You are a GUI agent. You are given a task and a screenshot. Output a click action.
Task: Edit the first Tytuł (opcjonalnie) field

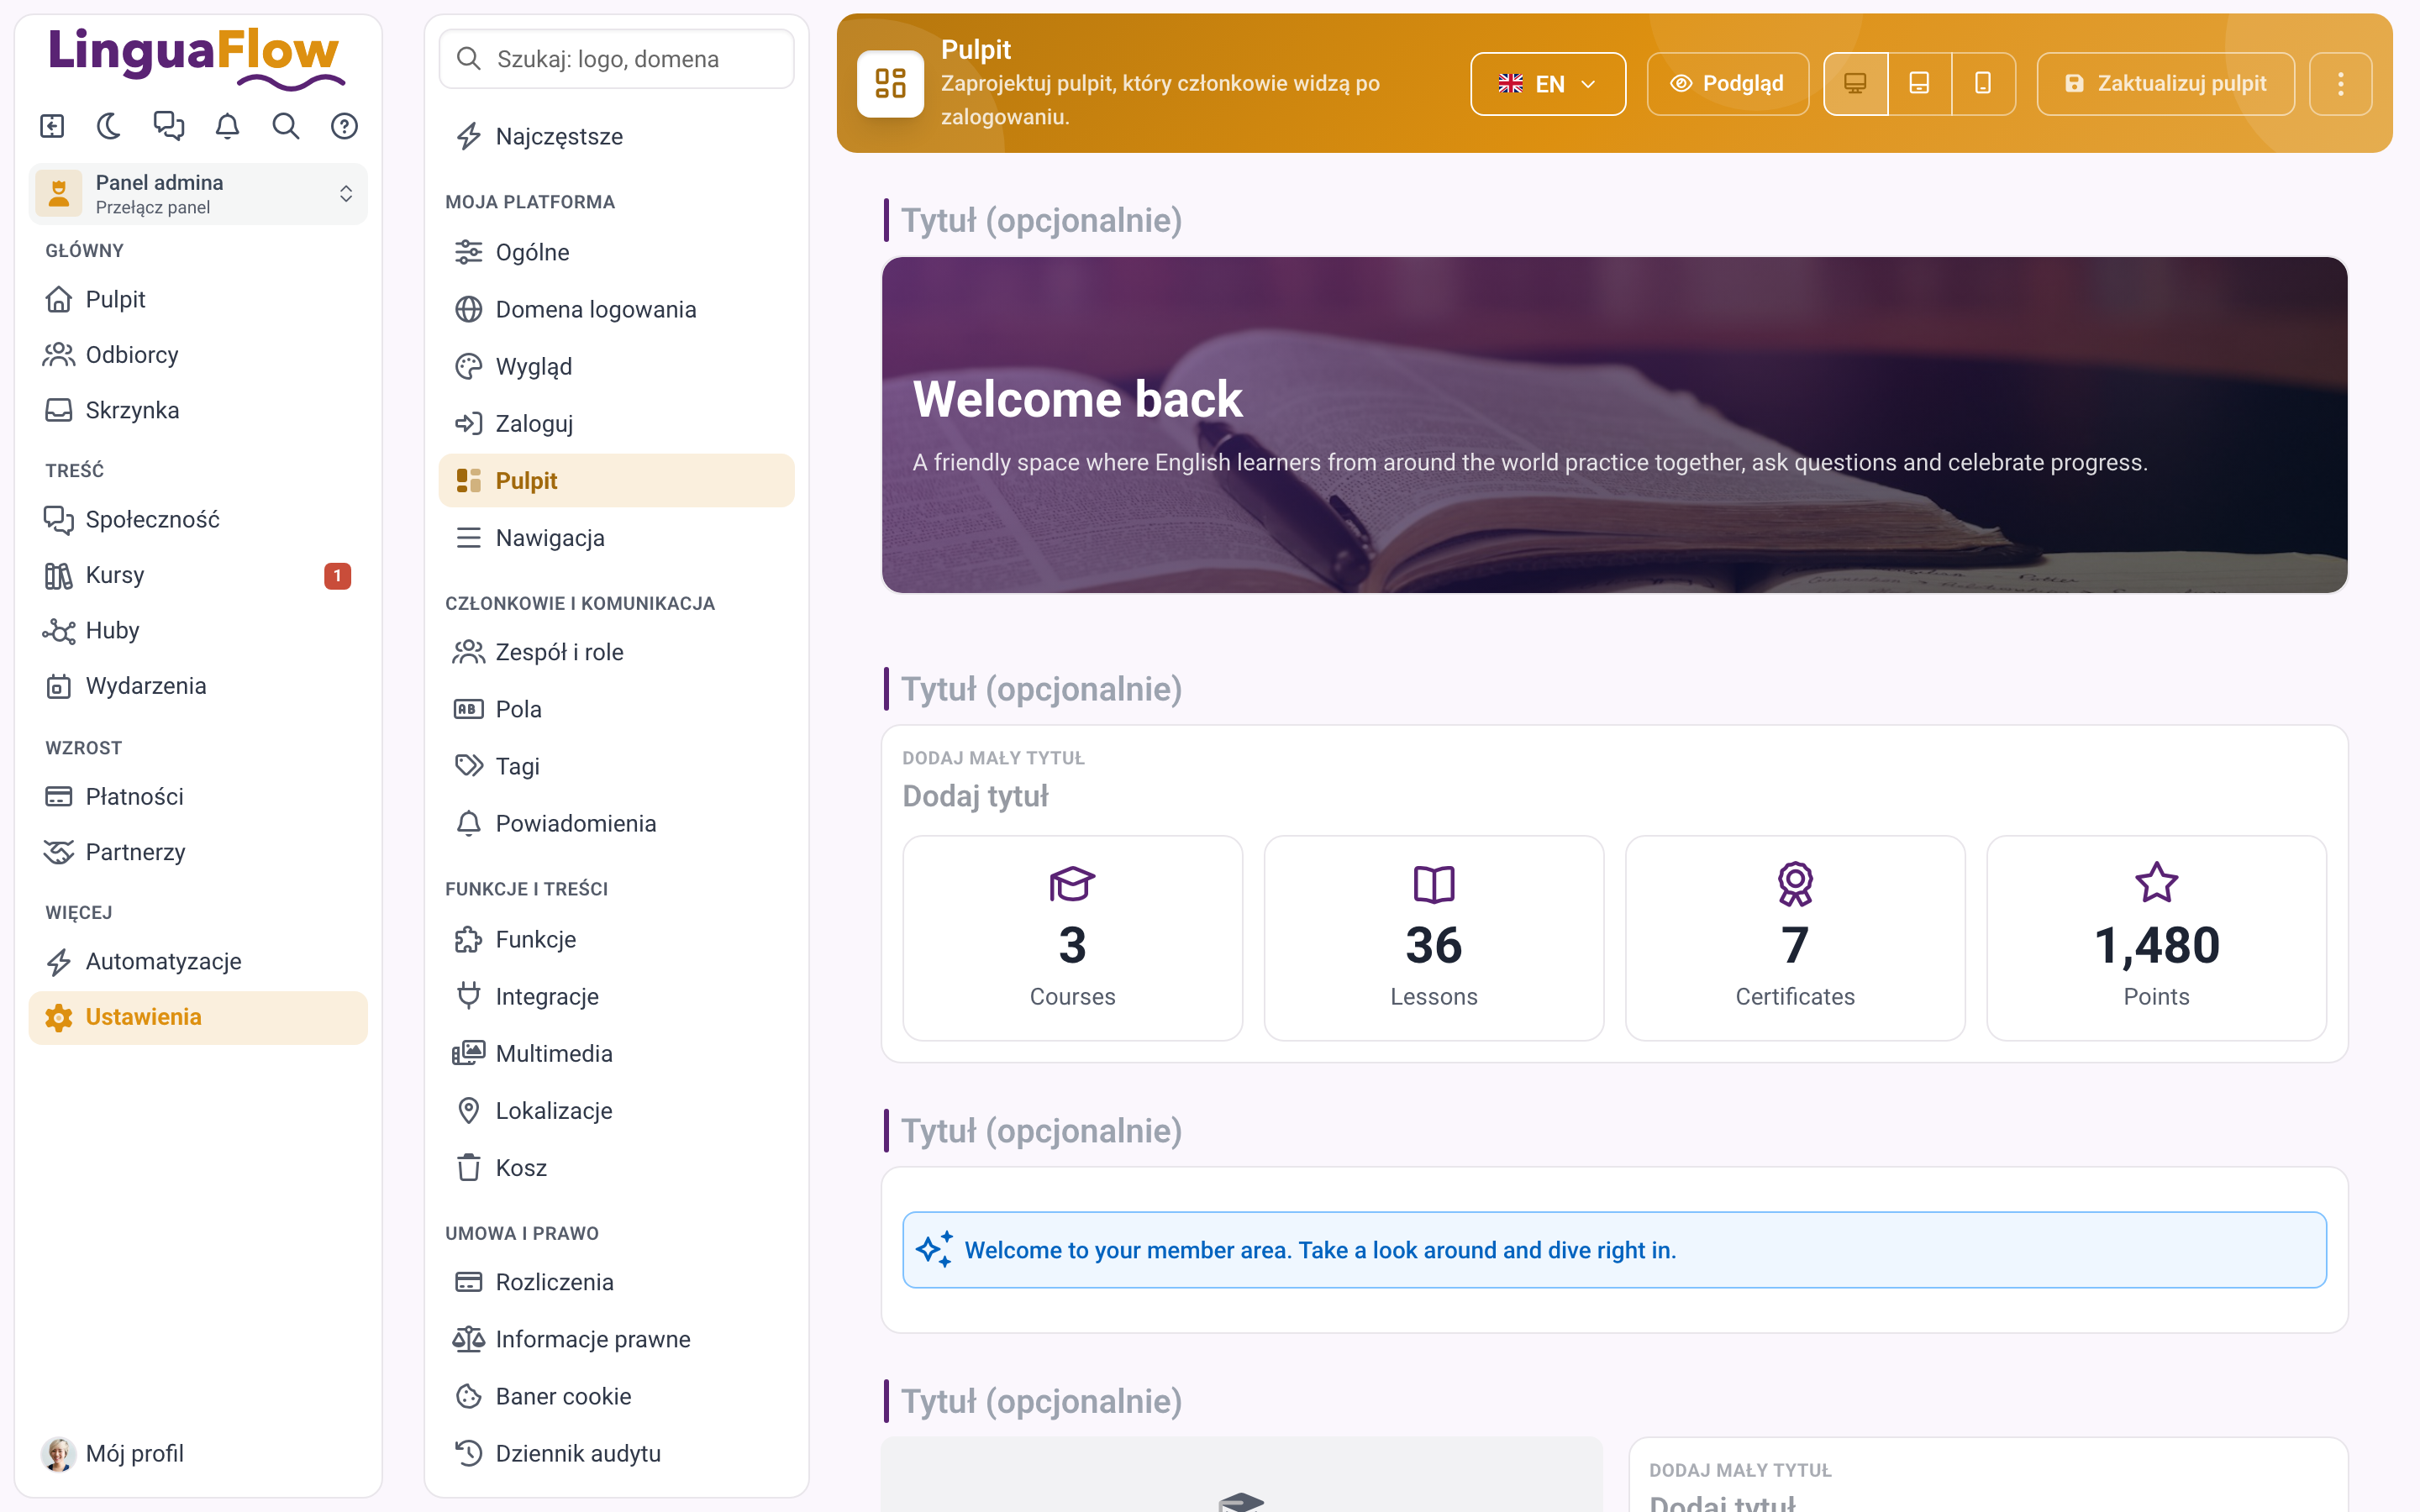1041,220
